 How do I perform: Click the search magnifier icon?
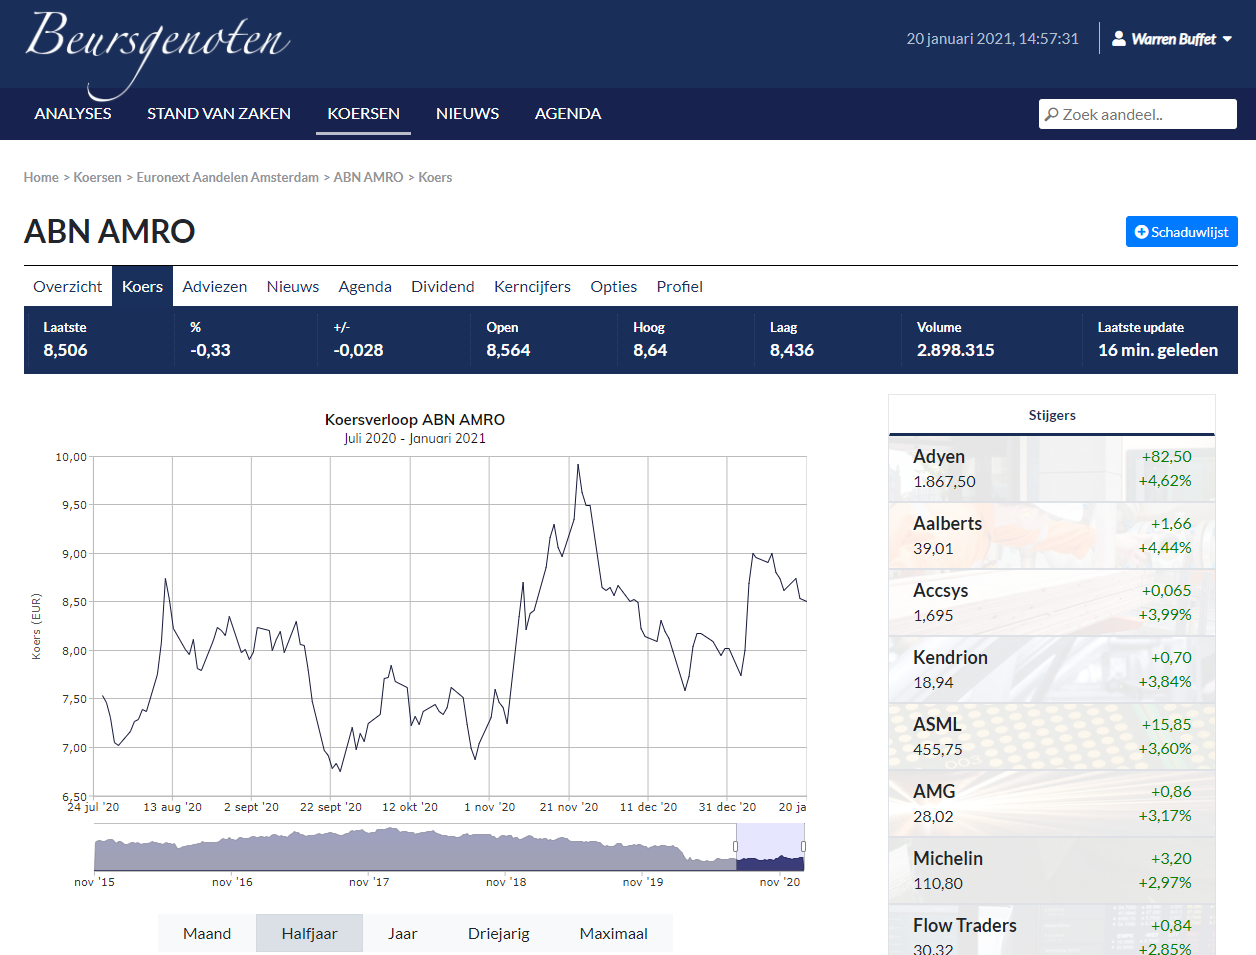pos(1052,115)
